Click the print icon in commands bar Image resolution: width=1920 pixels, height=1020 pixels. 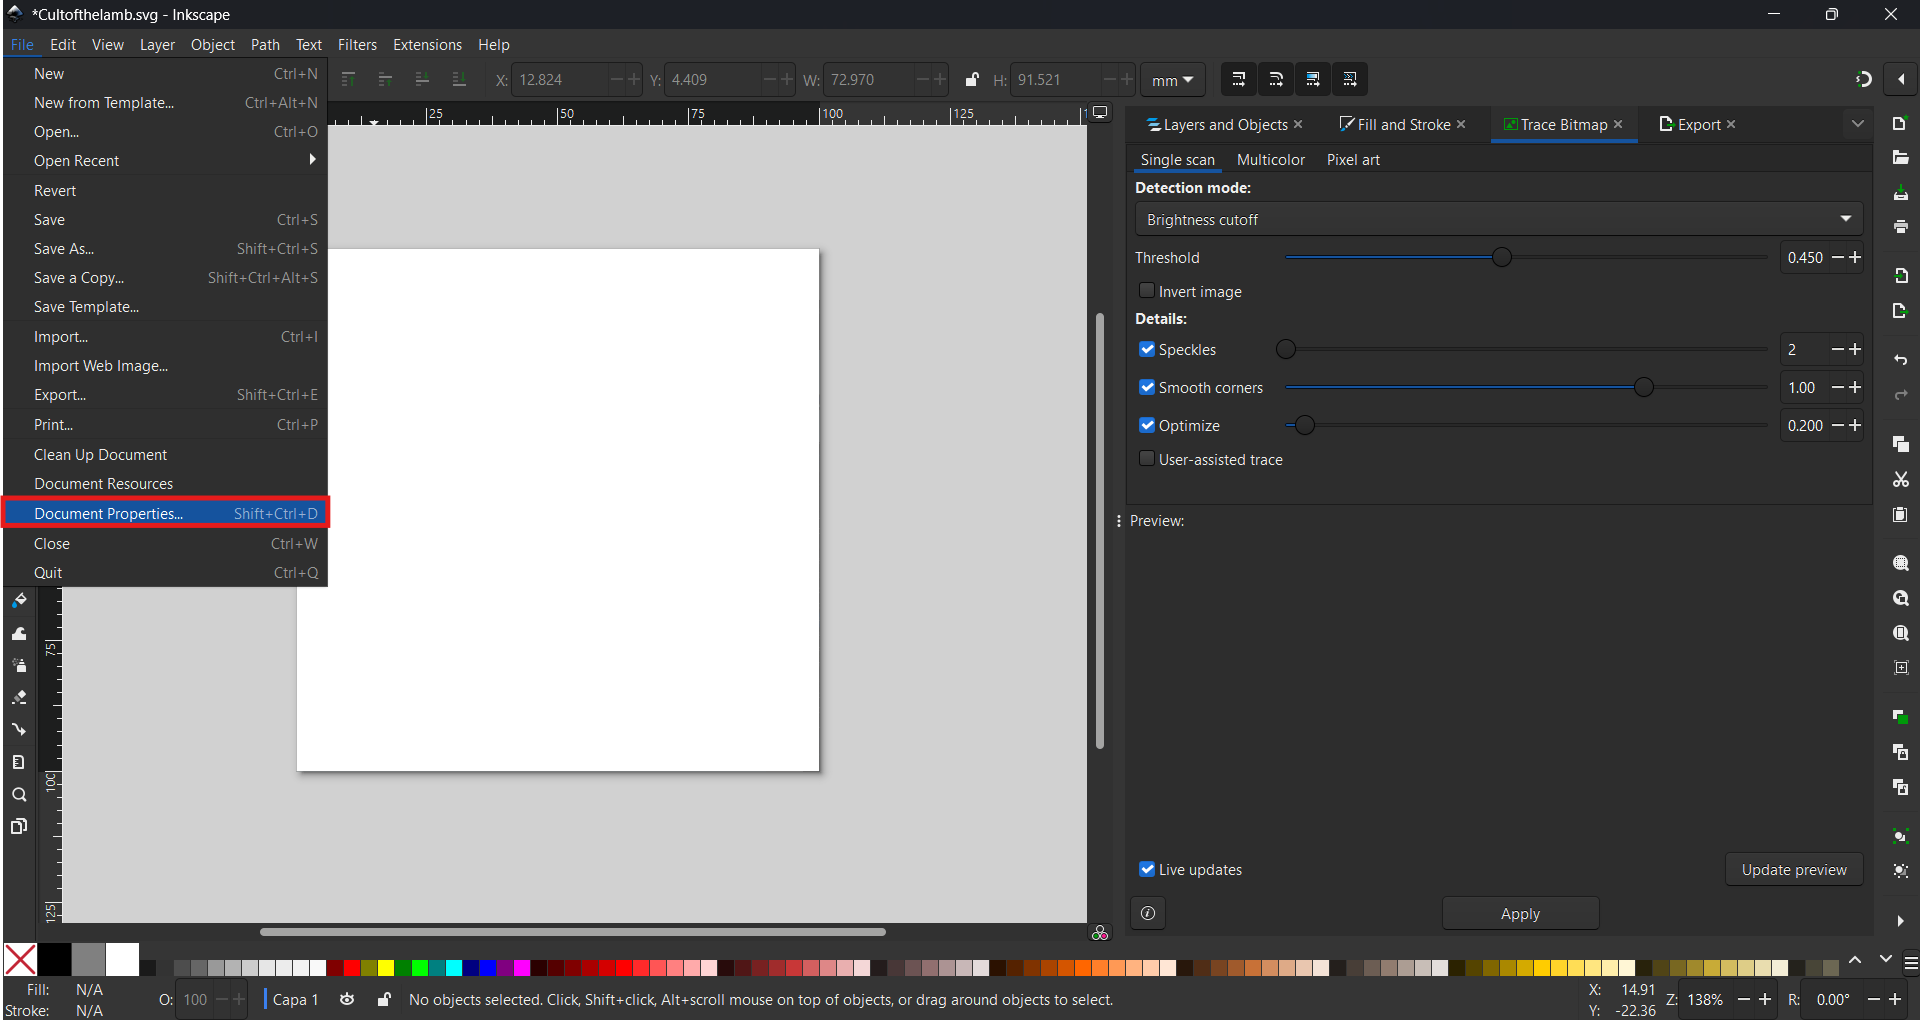[x=1900, y=227]
